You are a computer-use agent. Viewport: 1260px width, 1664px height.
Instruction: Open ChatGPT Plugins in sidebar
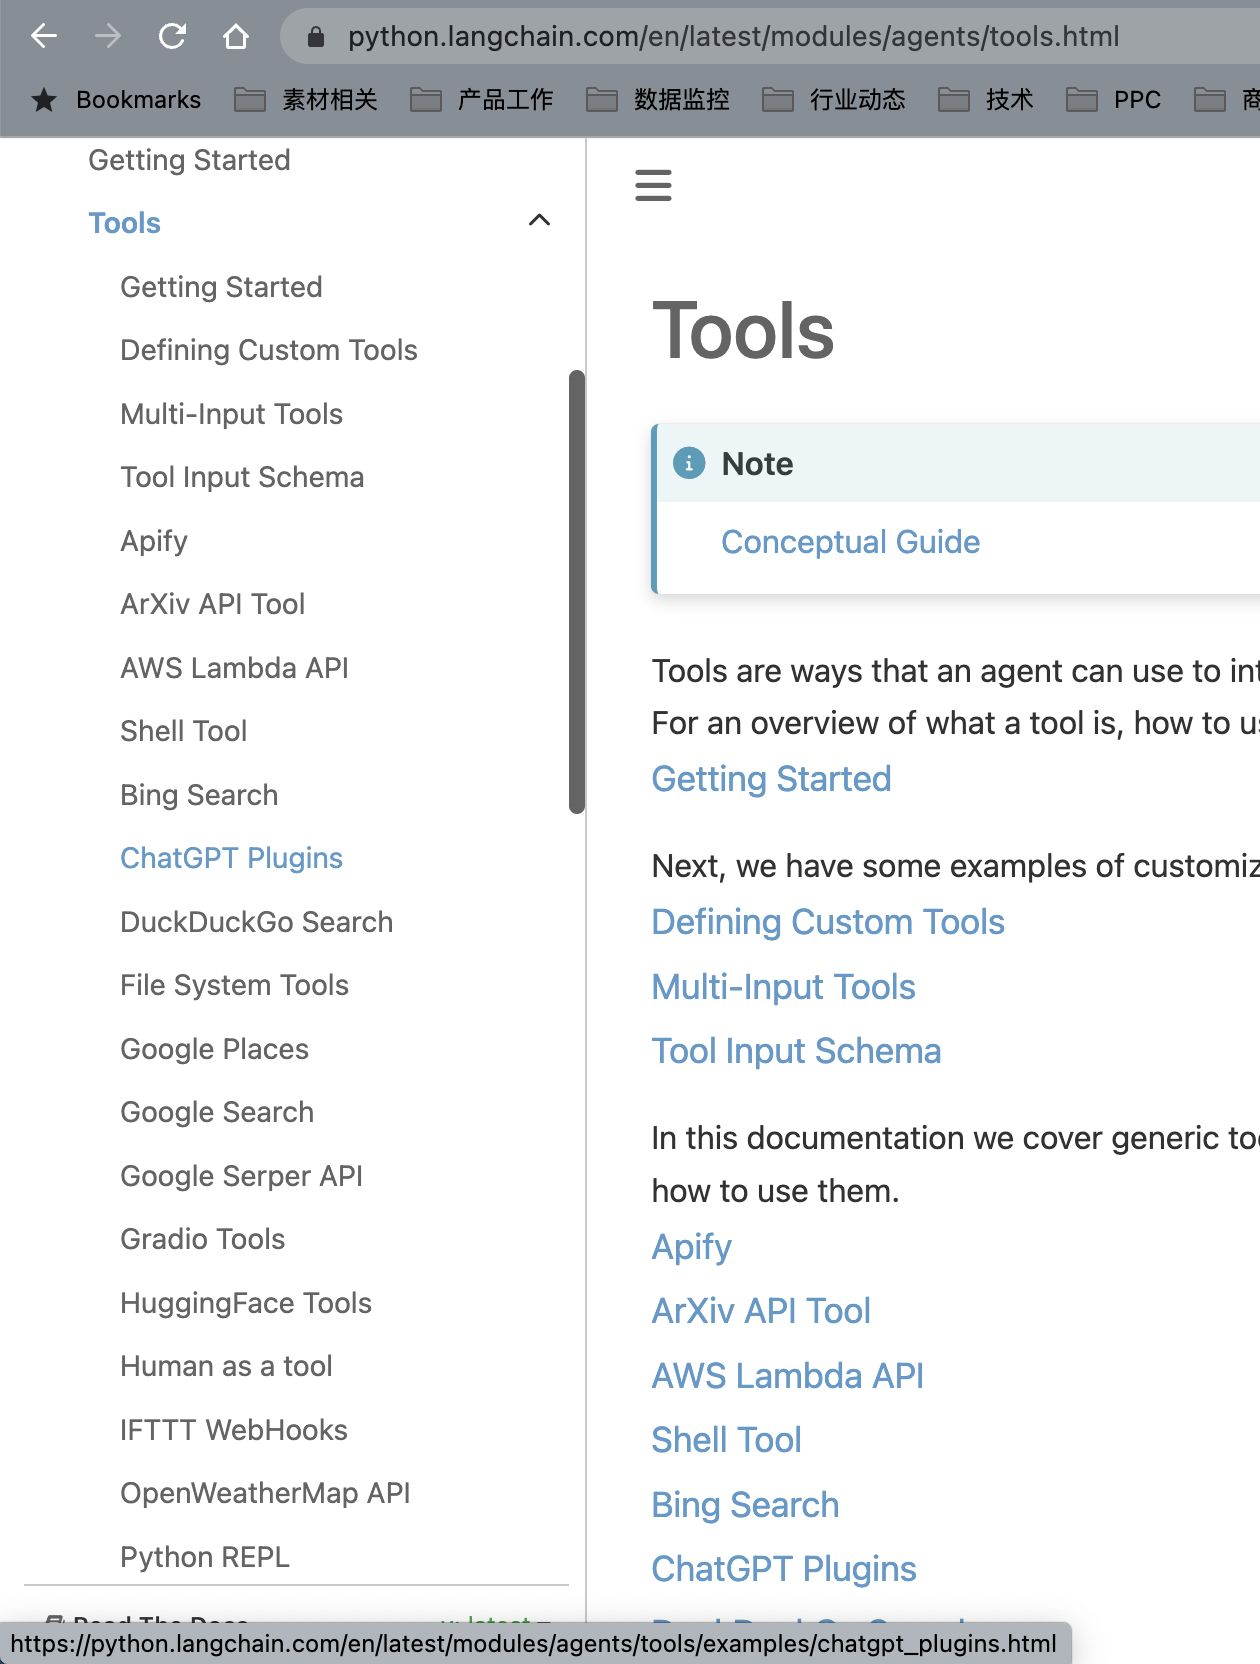point(232,858)
